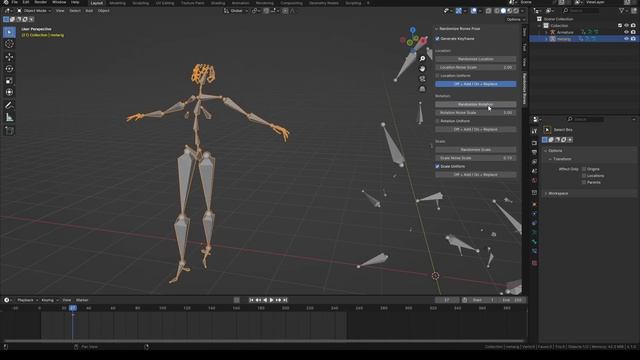The image size is (640, 360).
Task: Open the File menu
Action: coord(15,2)
